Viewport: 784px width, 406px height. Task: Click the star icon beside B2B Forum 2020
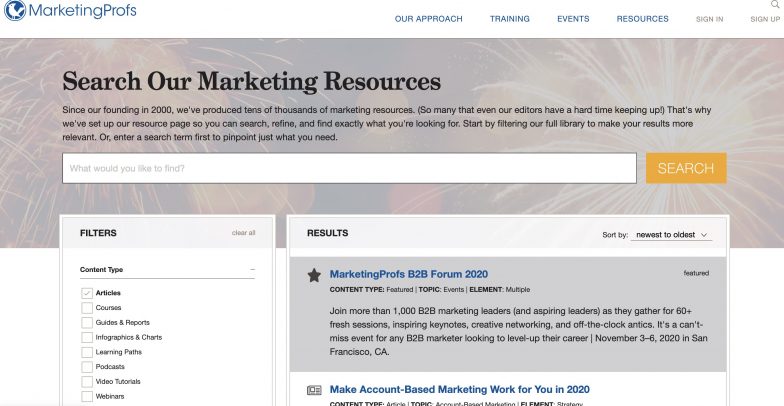(x=314, y=275)
